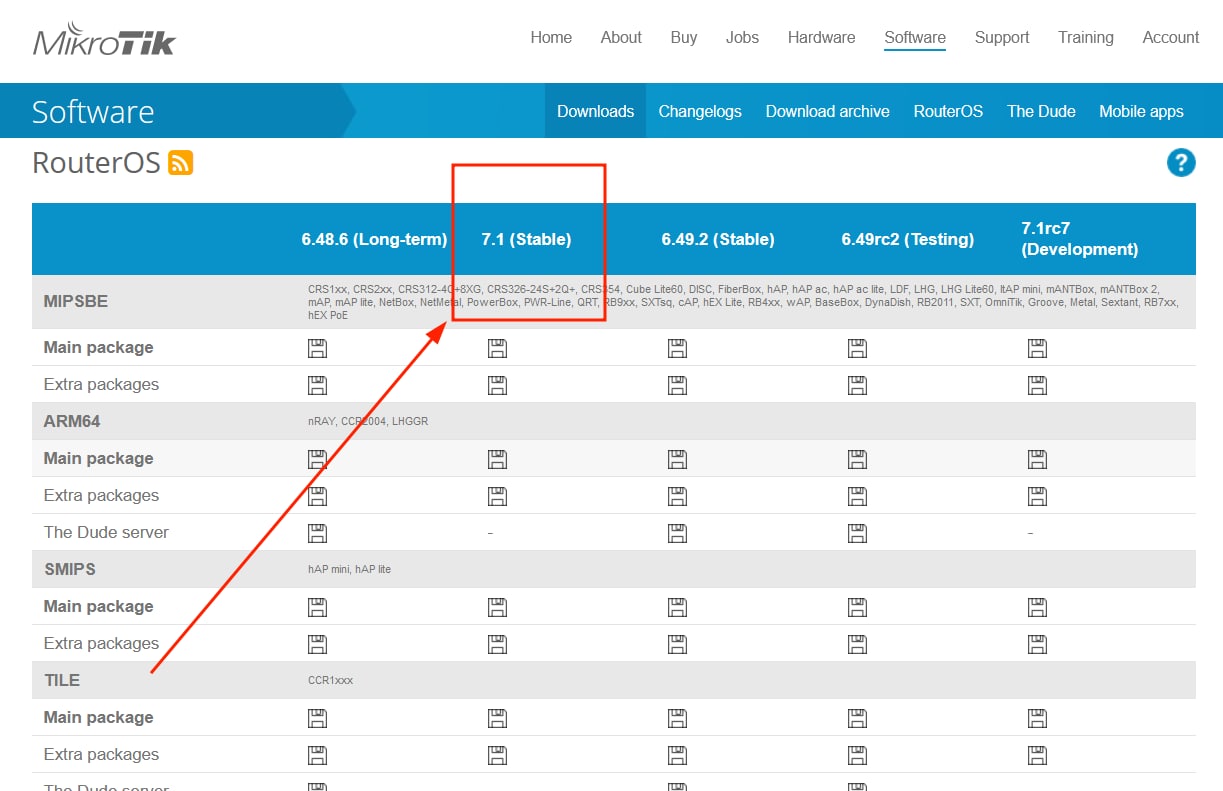The height and width of the screenshot is (791, 1223).
Task: Open the Account page
Action: pos(1171,37)
